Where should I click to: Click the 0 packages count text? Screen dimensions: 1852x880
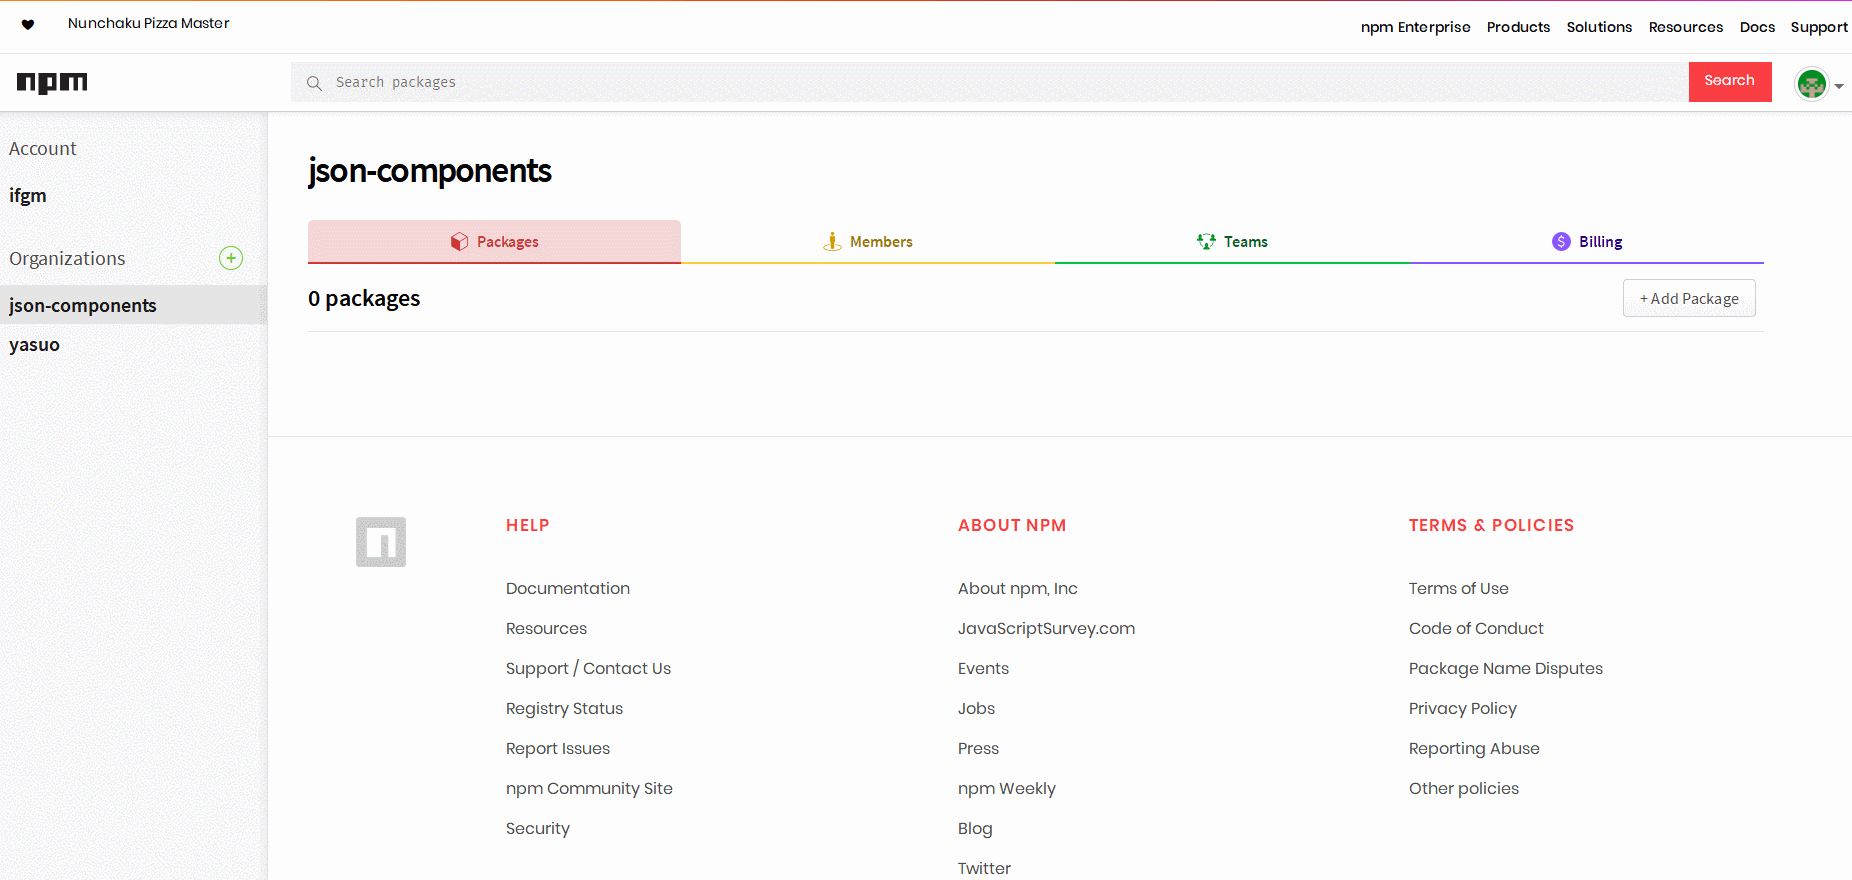364,299
